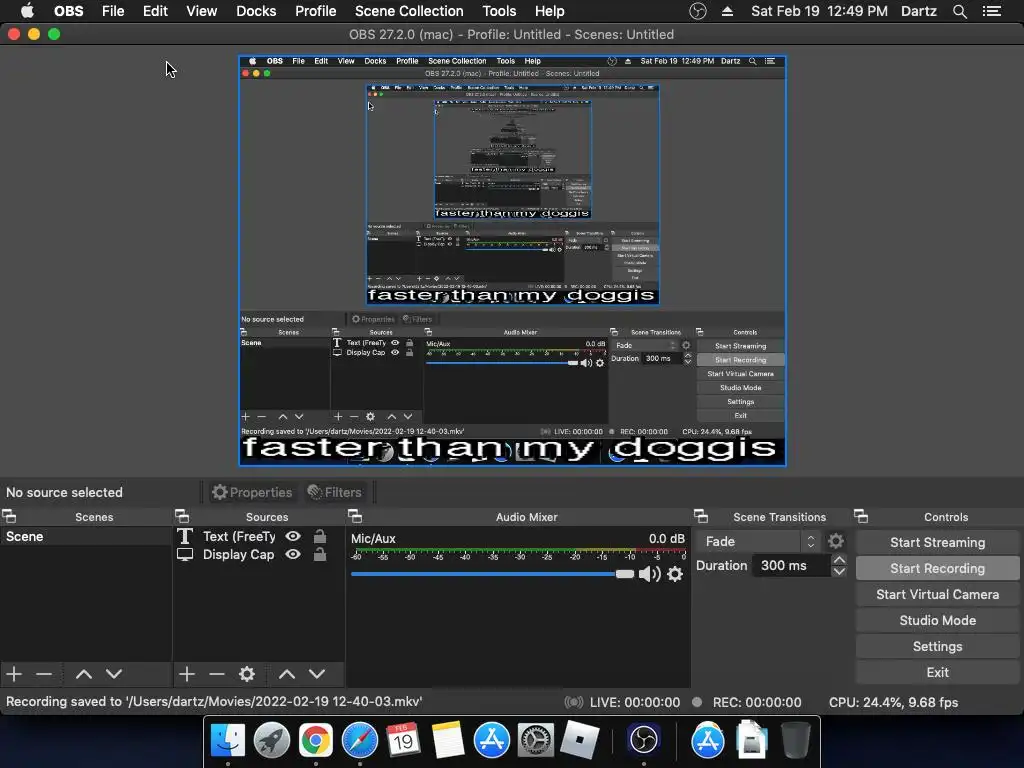The image size is (1024, 768).
Task: Open the Tools menu
Action: coord(499,11)
